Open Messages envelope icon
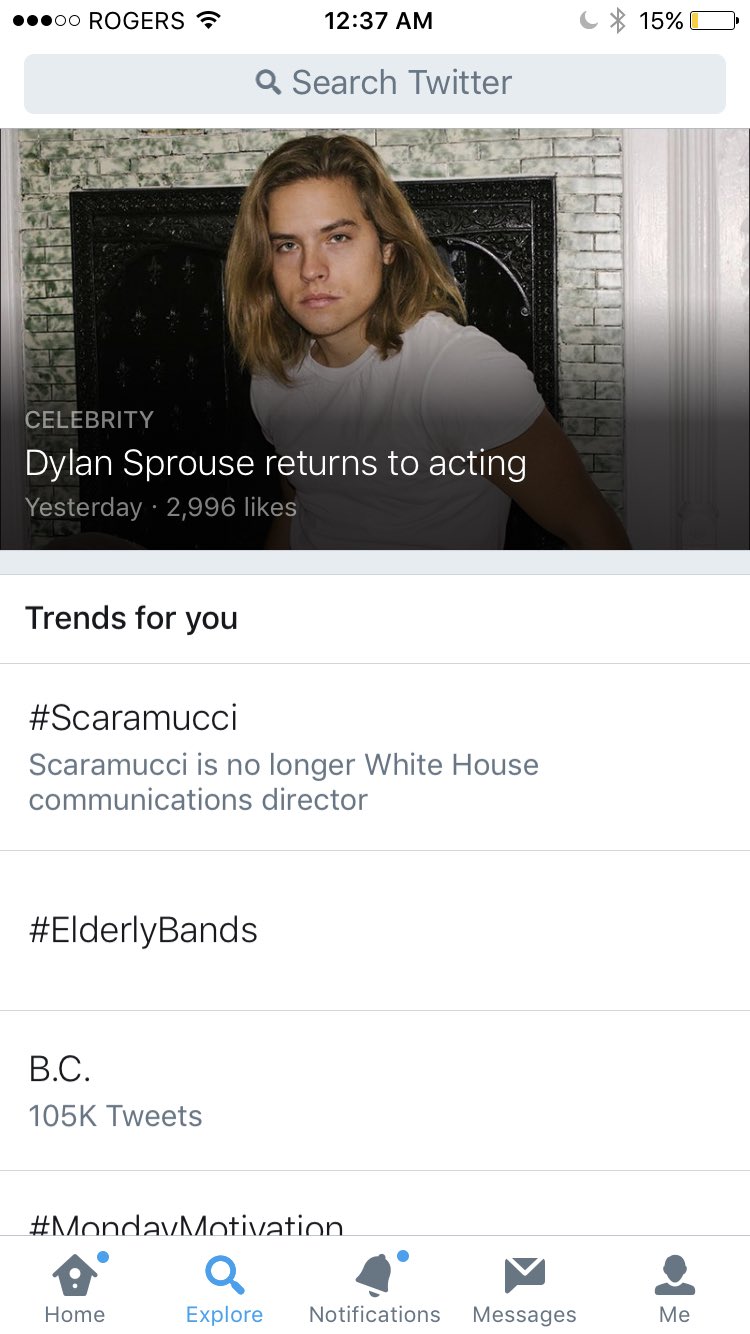The image size is (750, 1334). [x=524, y=1276]
